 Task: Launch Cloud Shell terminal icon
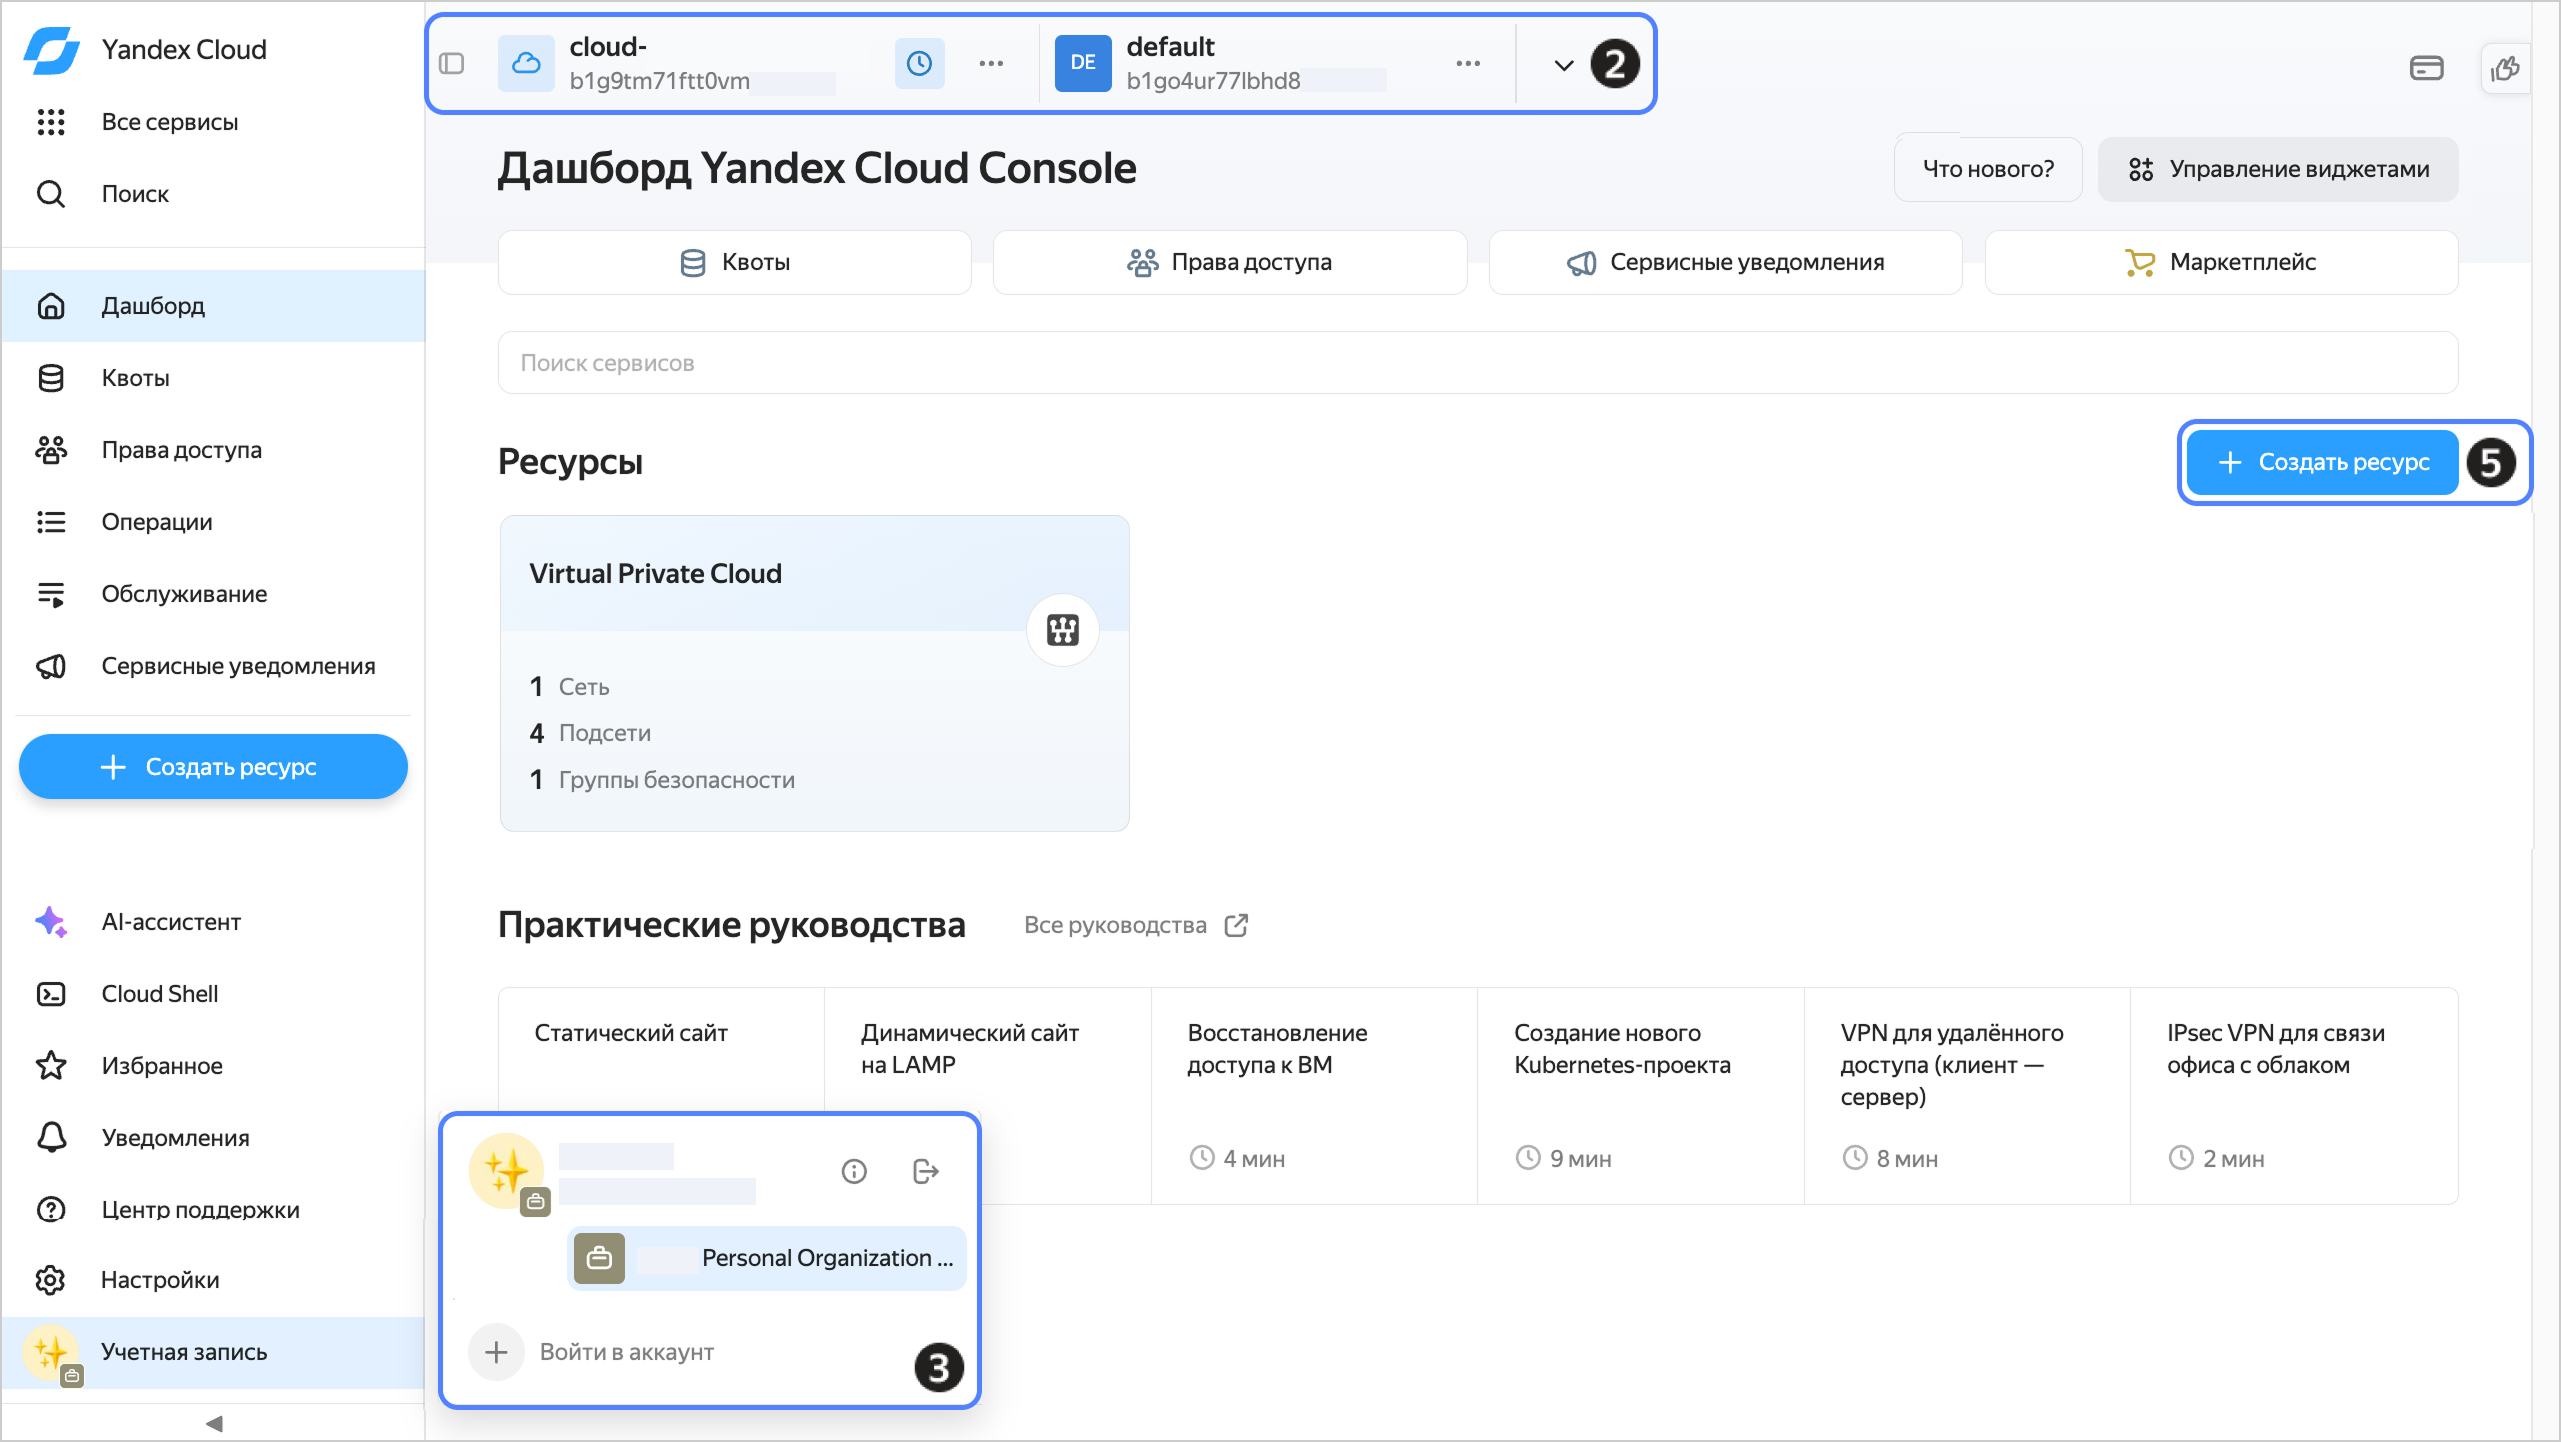click(51, 994)
